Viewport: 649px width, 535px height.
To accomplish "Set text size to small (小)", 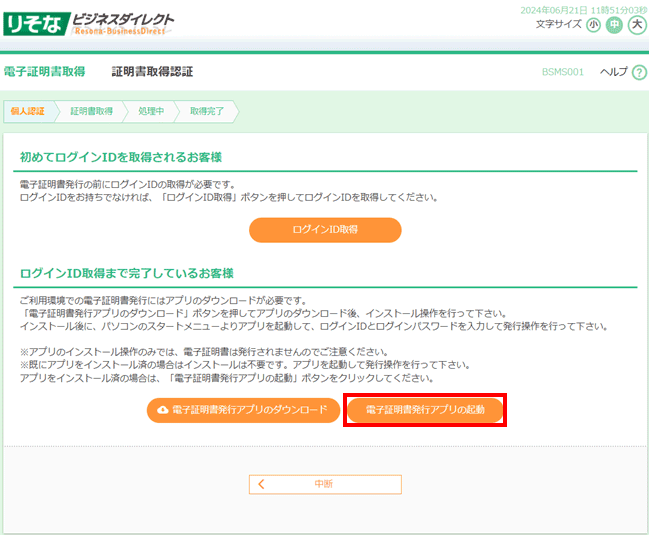I will pos(594,25).
